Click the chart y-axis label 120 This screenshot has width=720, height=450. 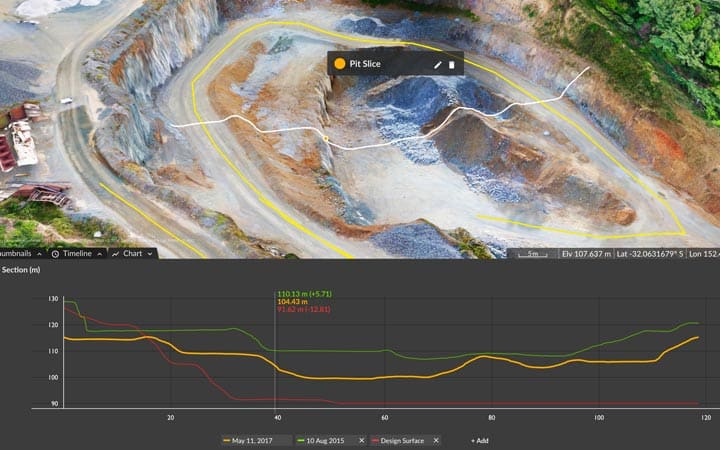point(53,325)
